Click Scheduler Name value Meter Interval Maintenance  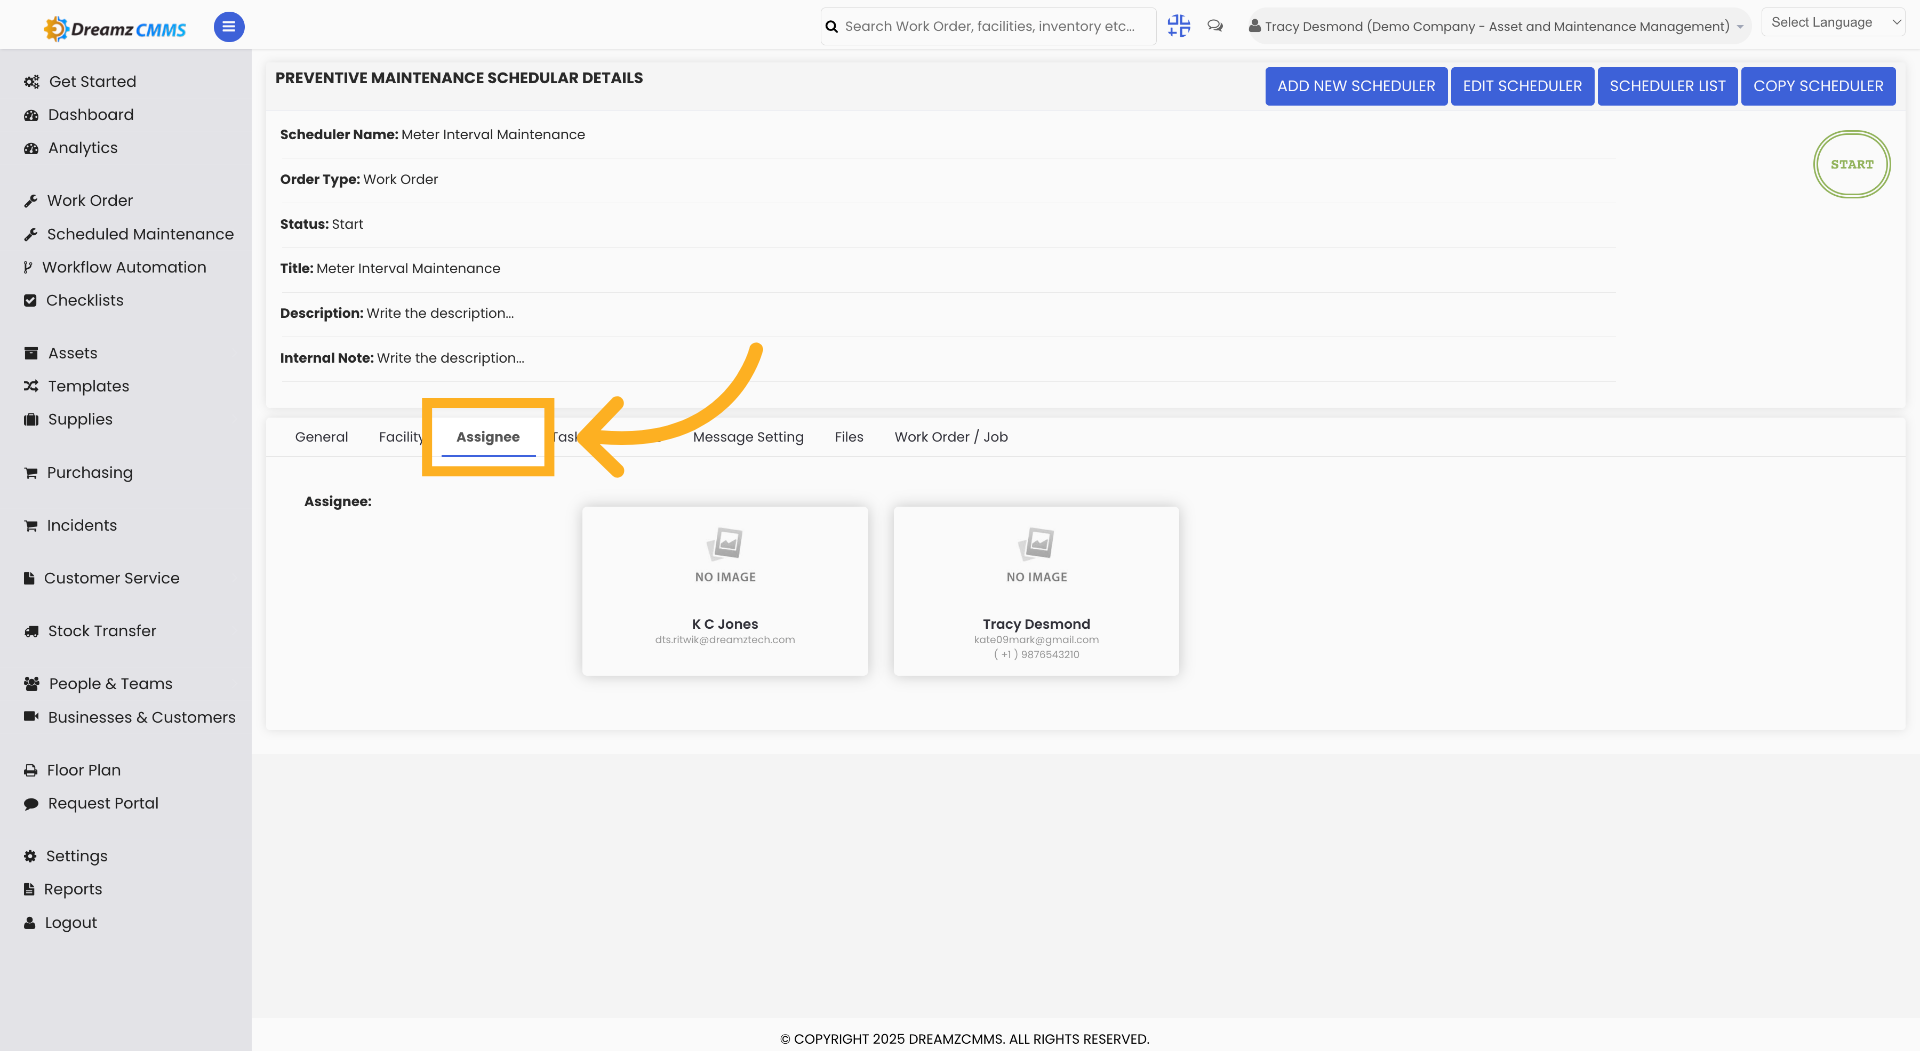[493, 134]
